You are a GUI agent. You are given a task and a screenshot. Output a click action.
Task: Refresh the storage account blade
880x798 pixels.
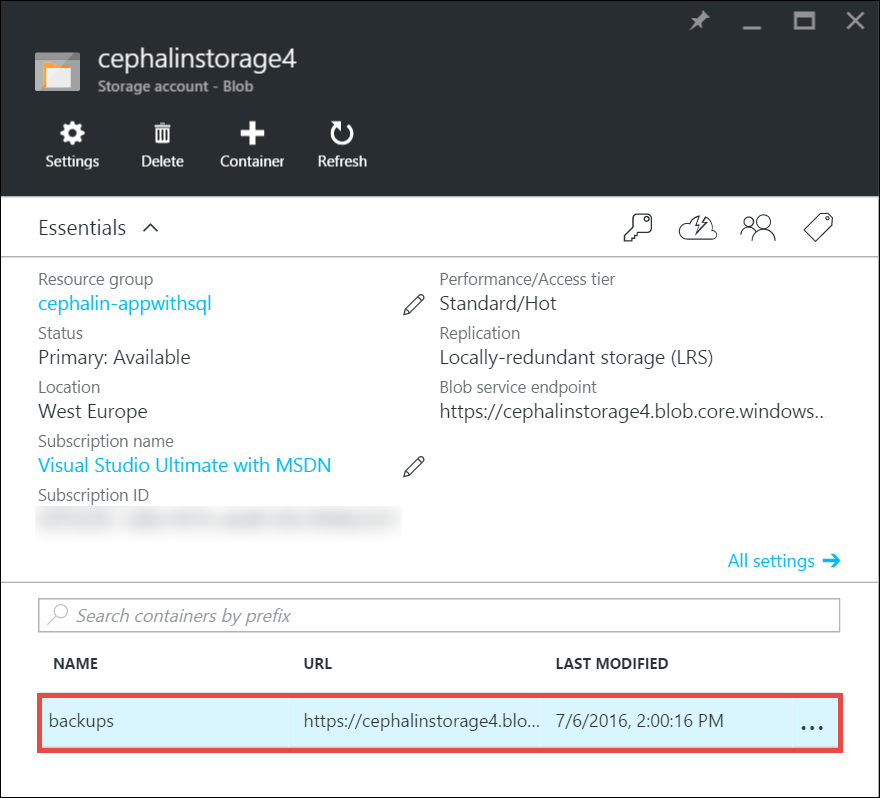342,144
